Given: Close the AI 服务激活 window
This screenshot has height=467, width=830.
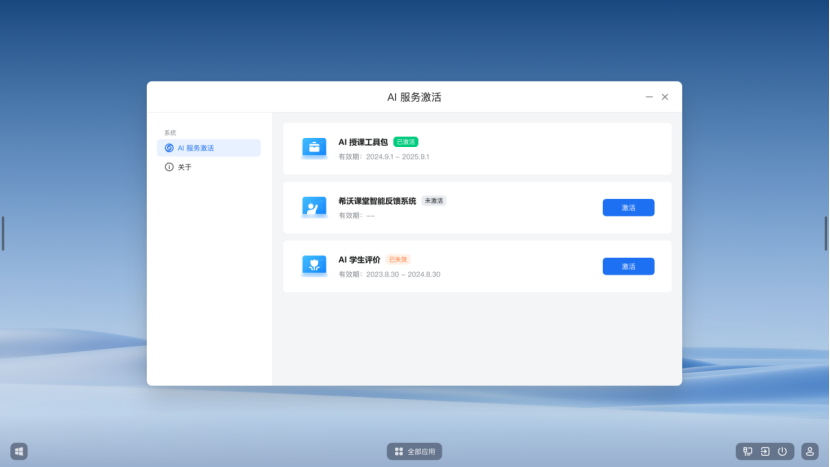Looking at the screenshot, I should tap(665, 97).
